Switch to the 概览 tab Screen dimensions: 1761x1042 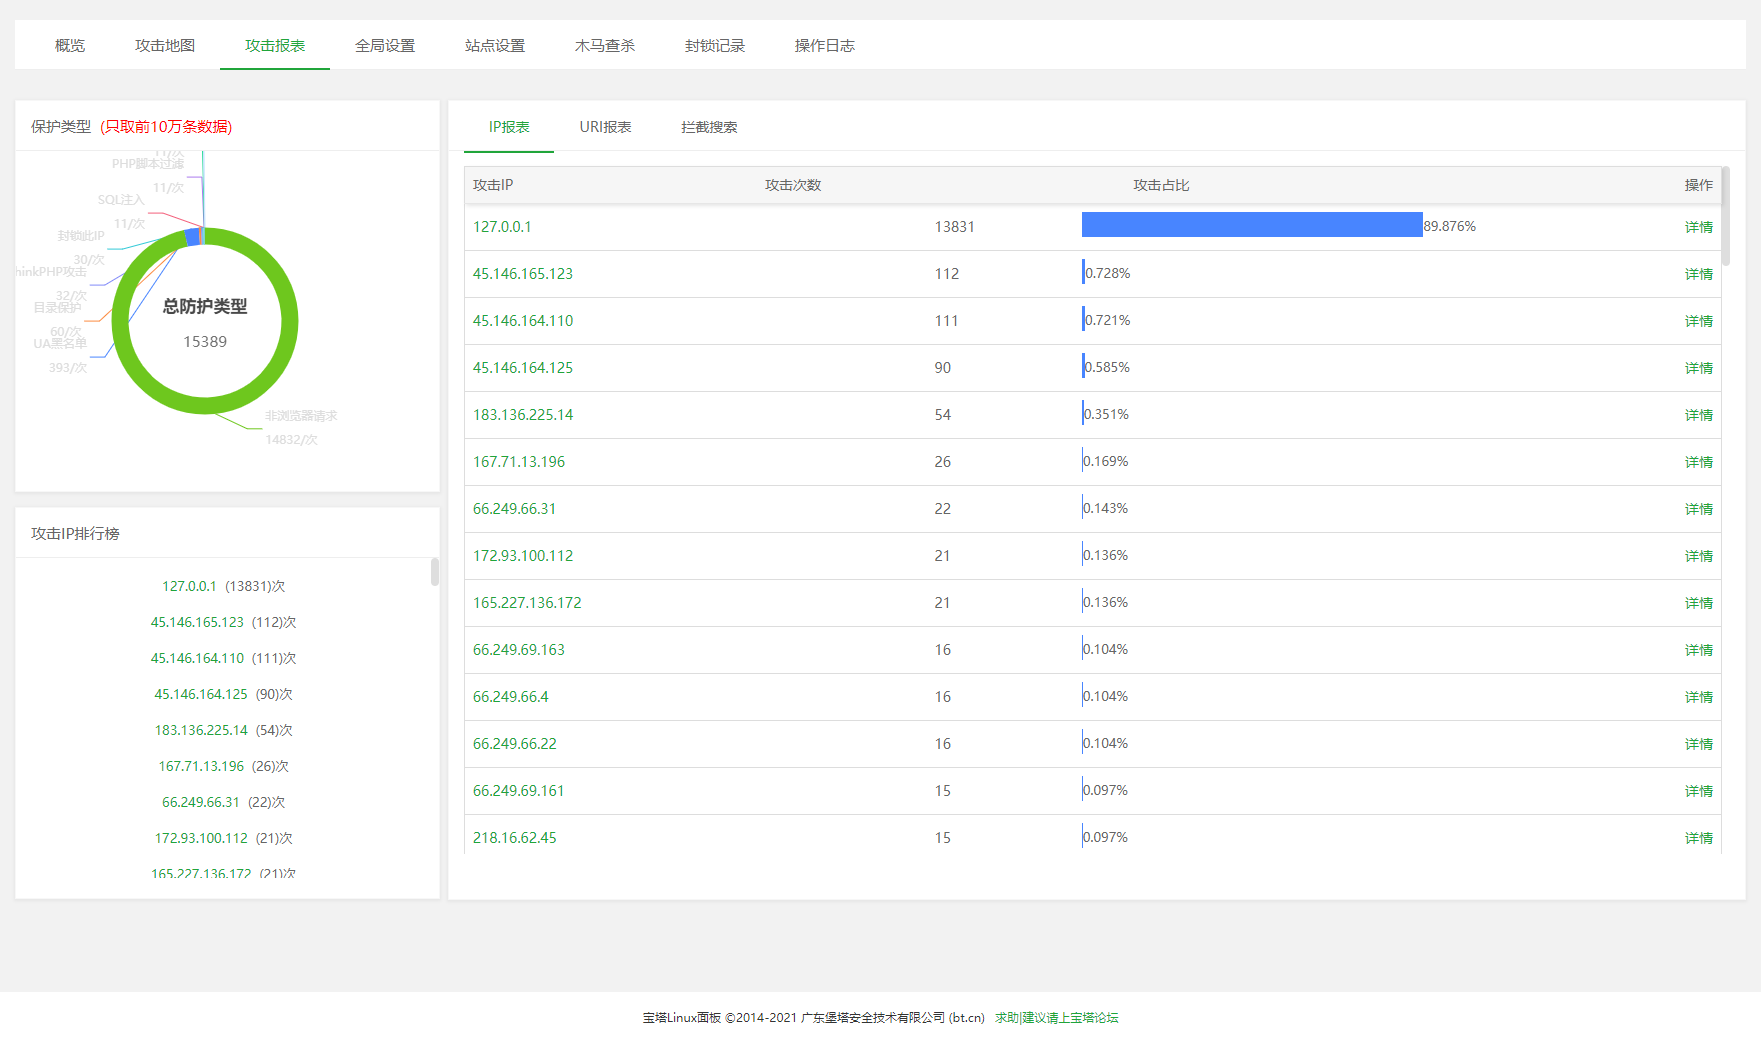coord(68,45)
